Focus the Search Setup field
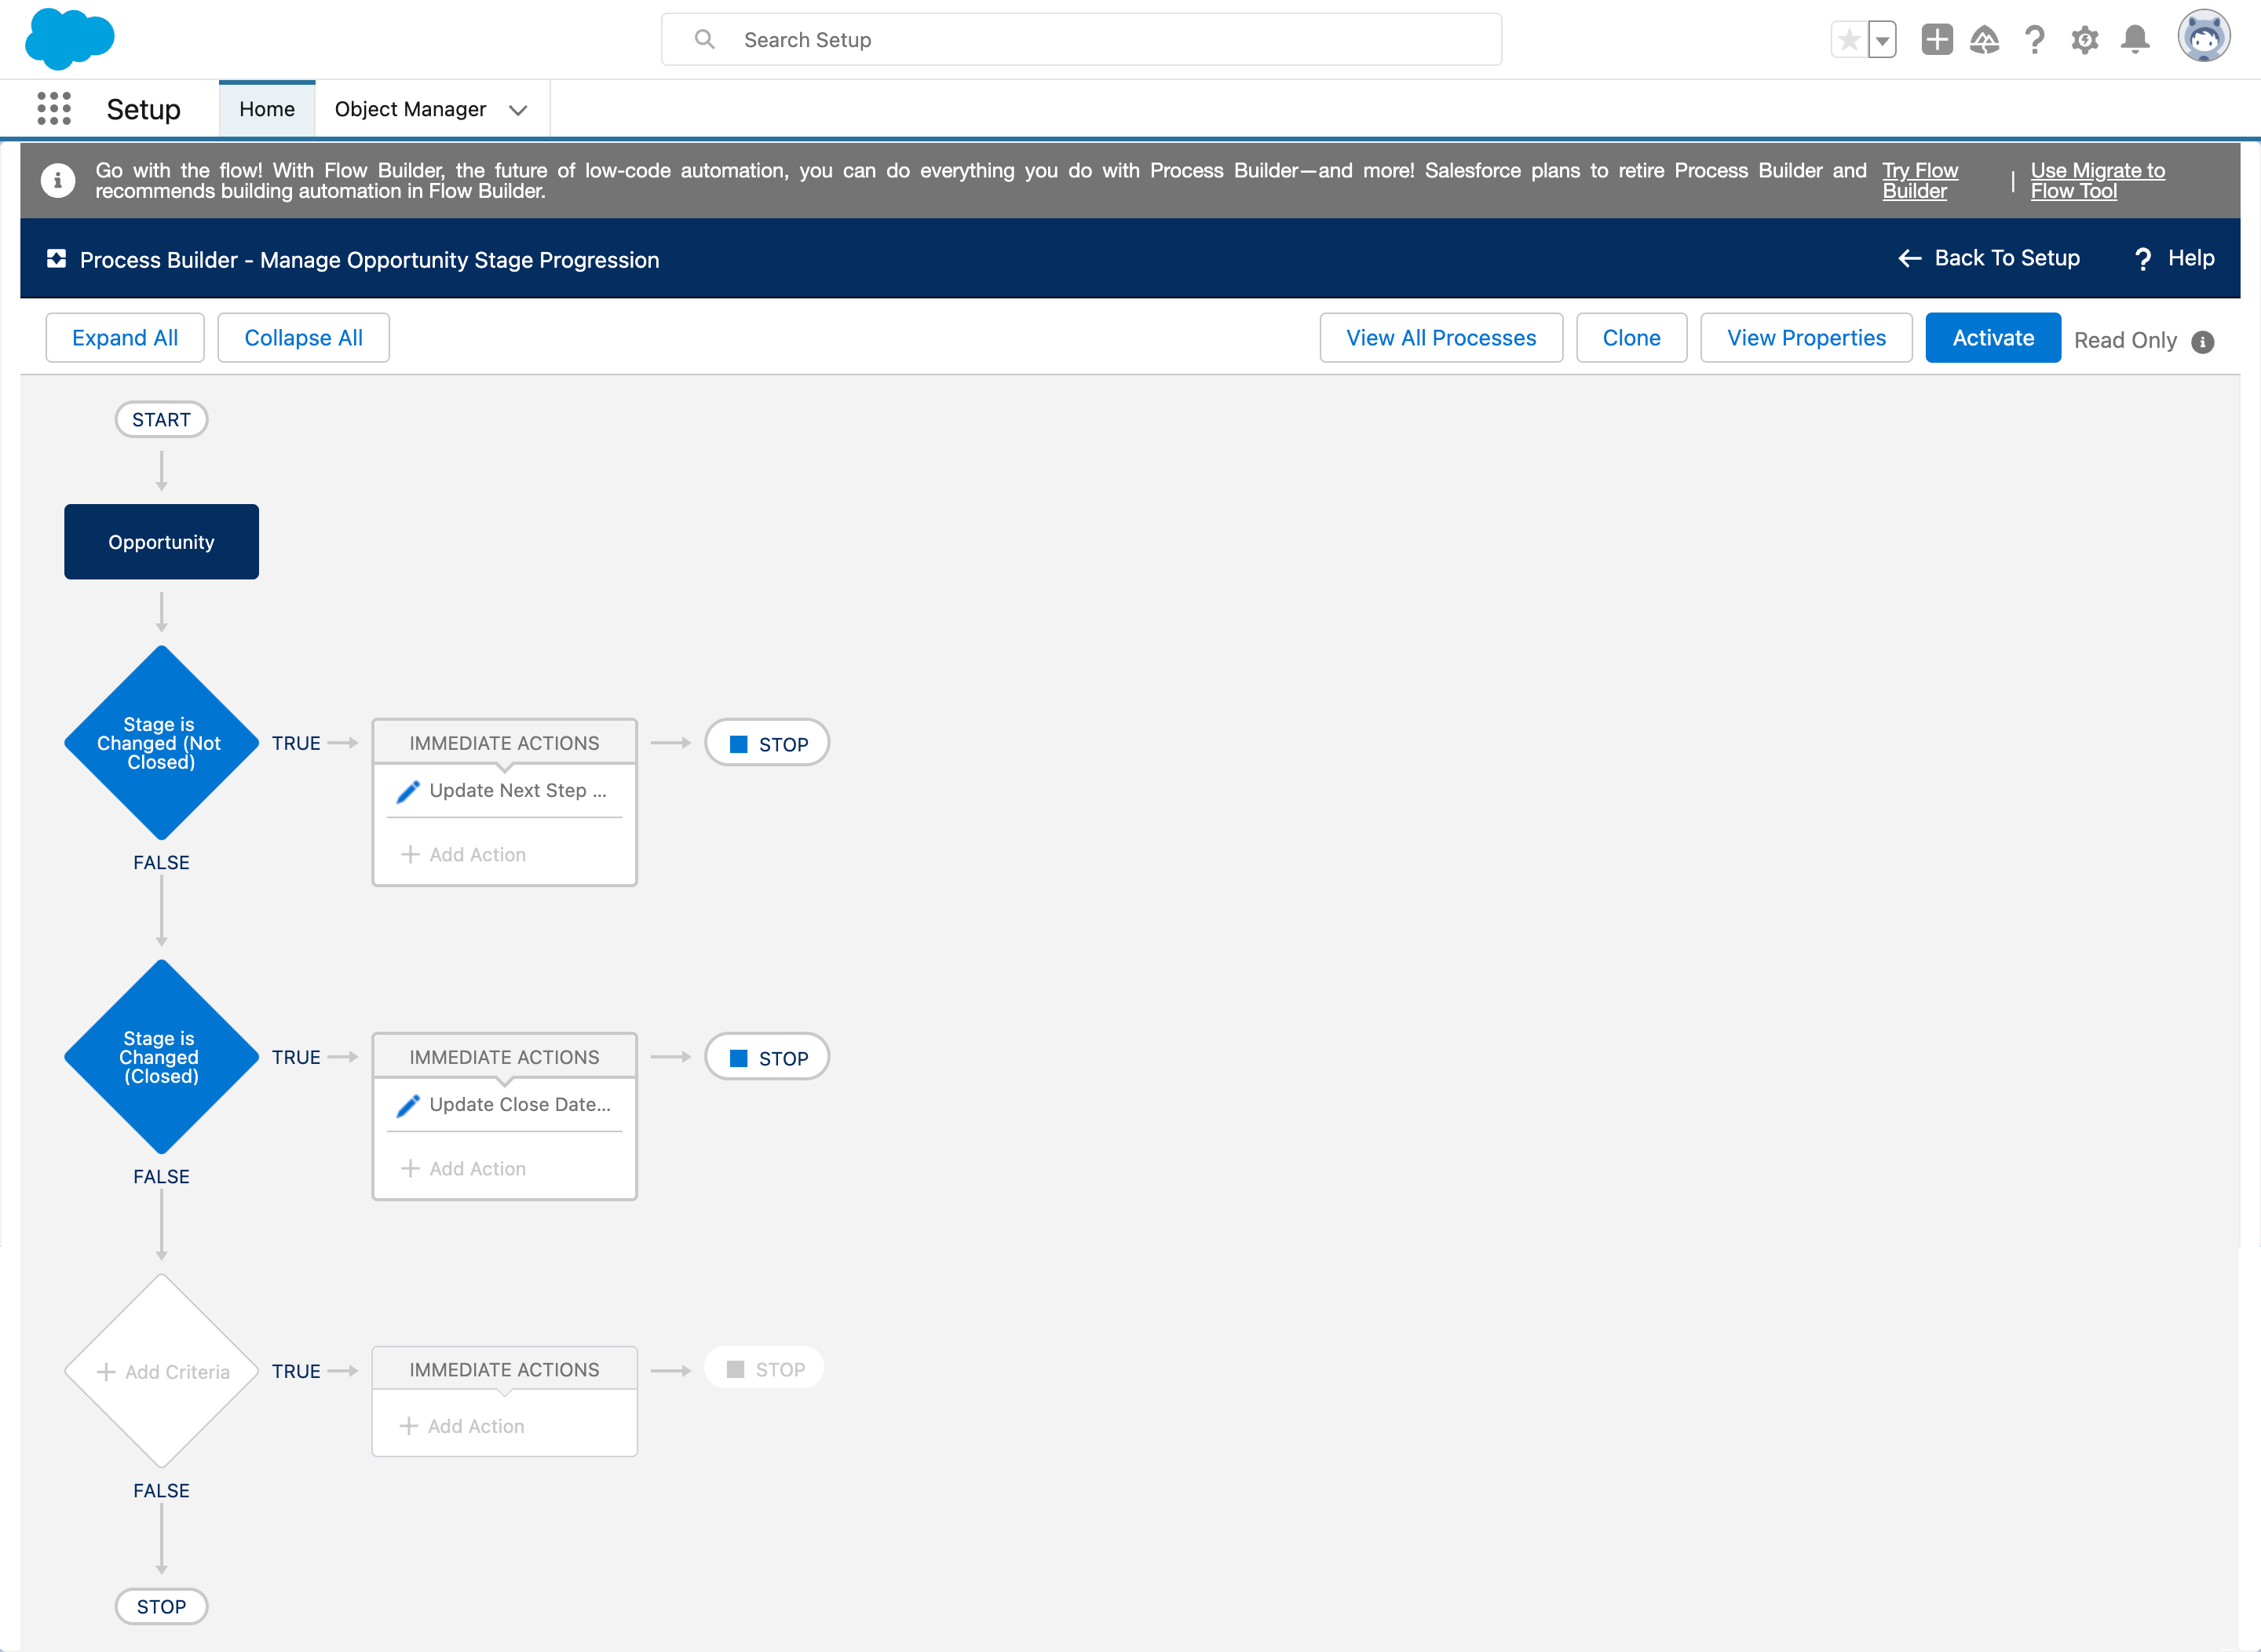This screenshot has height=1652, width=2261. coord(1081,39)
